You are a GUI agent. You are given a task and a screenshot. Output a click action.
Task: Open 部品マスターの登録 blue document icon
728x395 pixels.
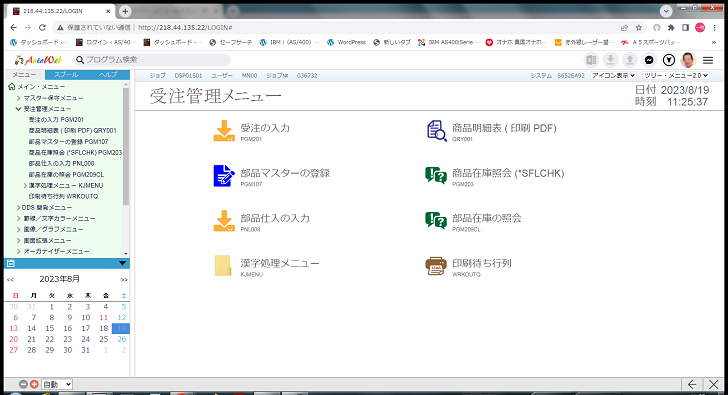(x=224, y=176)
